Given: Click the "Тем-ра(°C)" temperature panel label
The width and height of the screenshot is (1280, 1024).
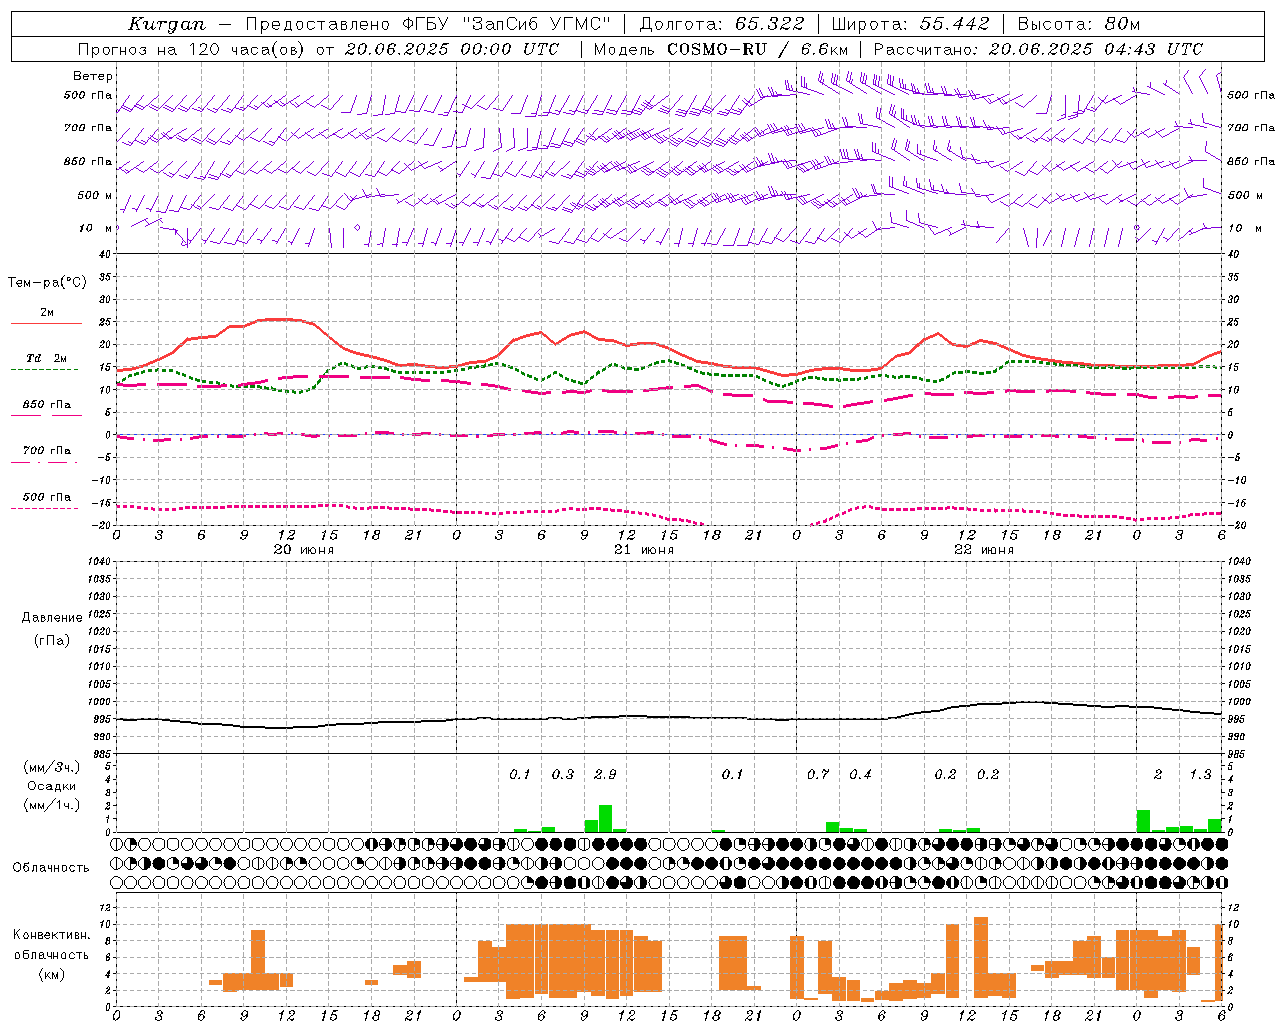Looking at the screenshot, I should click(47, 283).
